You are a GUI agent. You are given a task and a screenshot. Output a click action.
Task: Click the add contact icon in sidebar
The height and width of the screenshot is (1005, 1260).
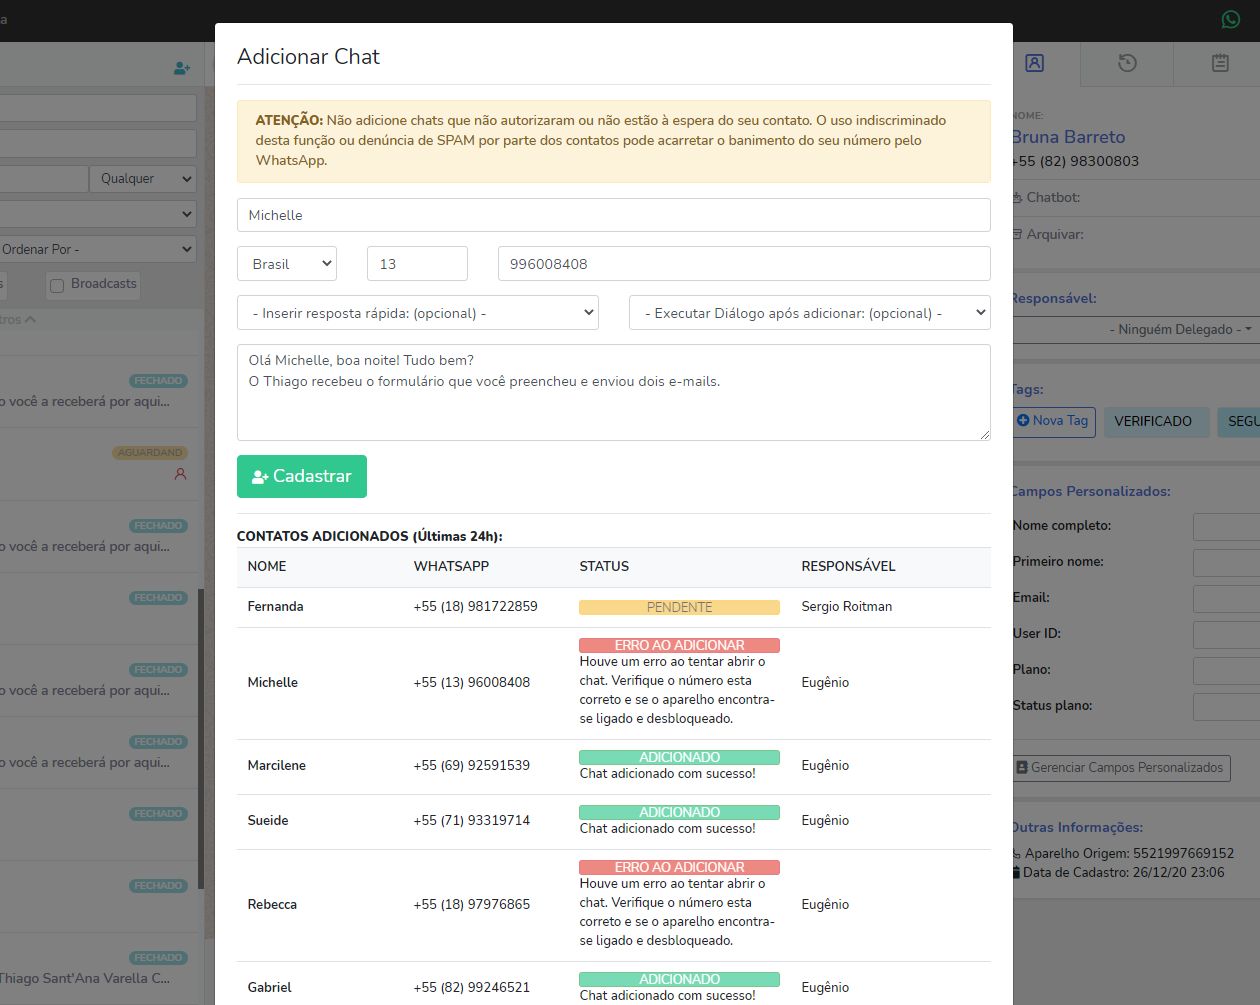click(181, 68)
